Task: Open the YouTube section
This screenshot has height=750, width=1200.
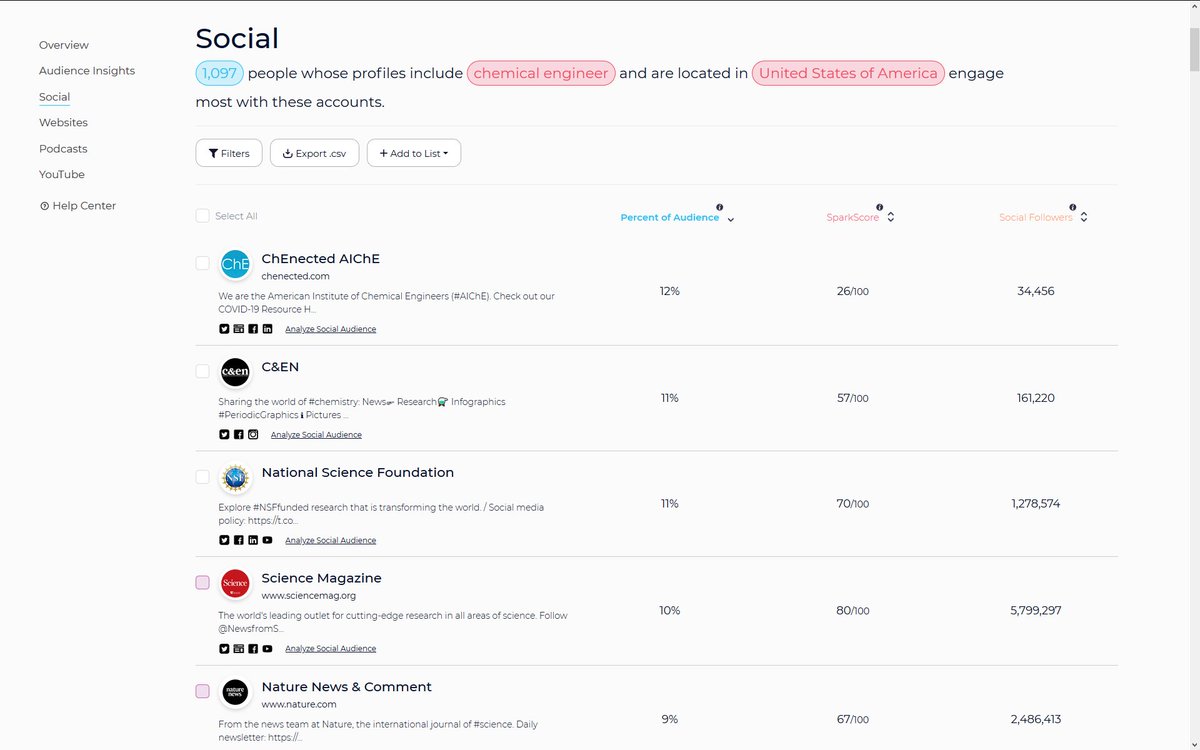Action: 62,174
